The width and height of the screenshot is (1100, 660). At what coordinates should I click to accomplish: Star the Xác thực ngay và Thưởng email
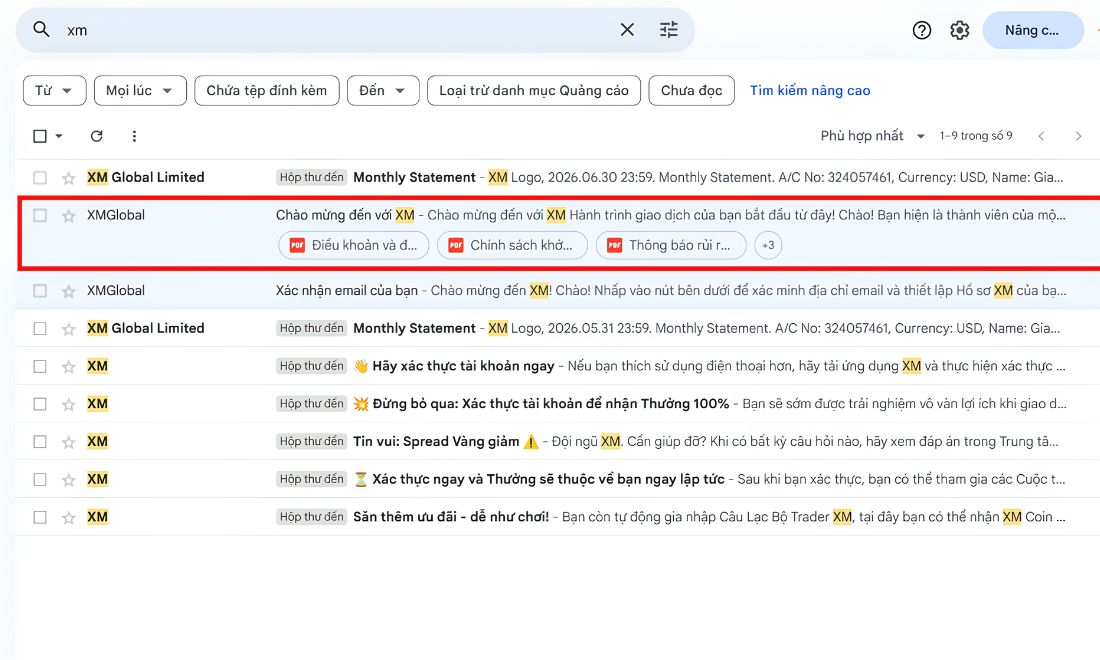point(68,480)
